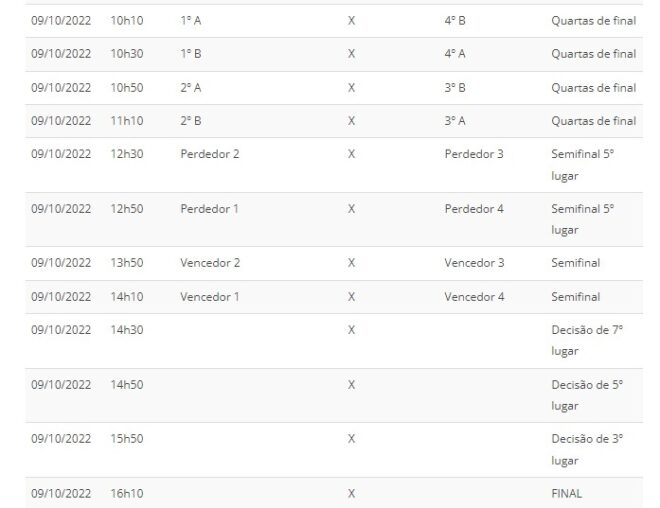Click the 3° B team cell
This screenshot has width=660, height=508.
click(455, 87)
